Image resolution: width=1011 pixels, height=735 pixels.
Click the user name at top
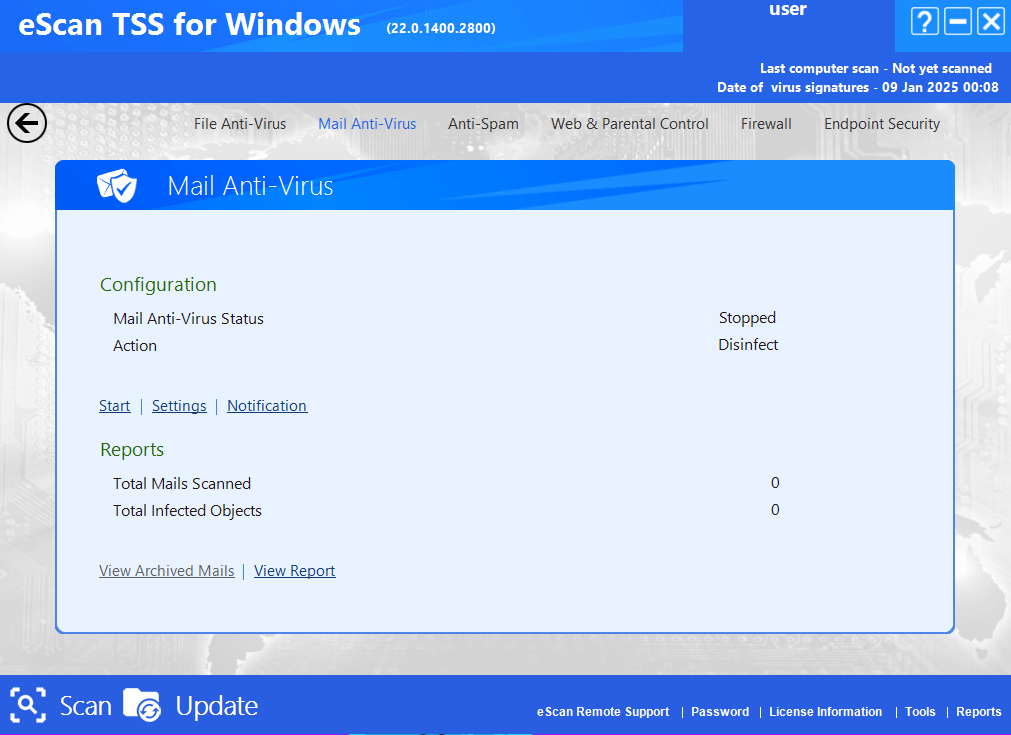pyautogui.click(x=788, y=9)
